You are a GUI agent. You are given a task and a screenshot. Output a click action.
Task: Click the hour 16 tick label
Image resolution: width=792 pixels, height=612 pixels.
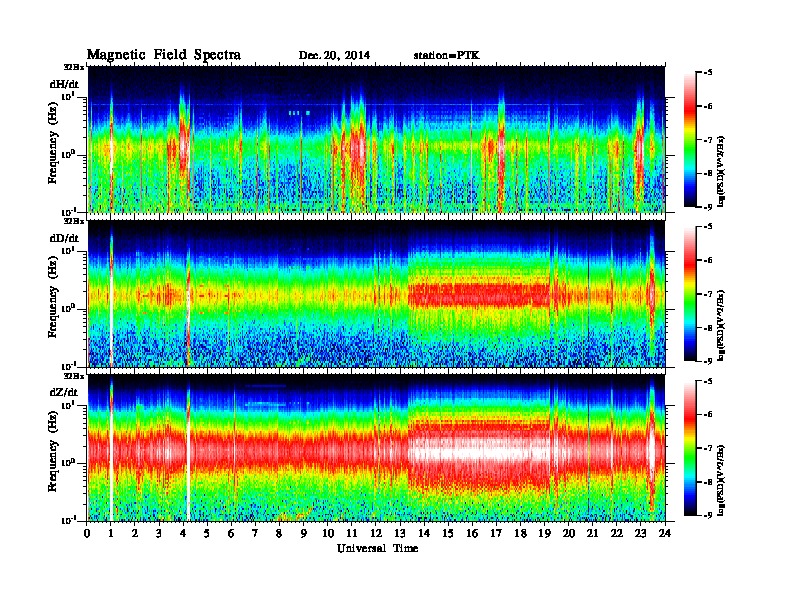pos(472,534)
